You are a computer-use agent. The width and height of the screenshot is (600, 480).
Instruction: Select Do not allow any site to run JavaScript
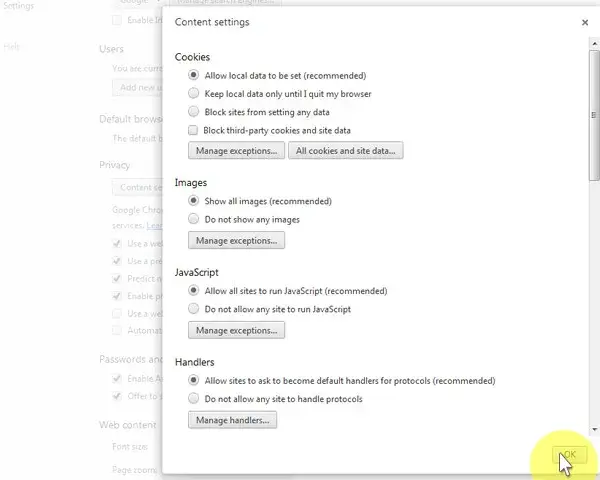tap(194, 309)
